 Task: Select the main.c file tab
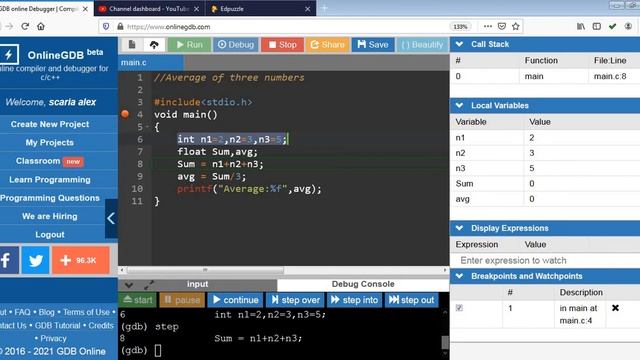pos(151,62)
